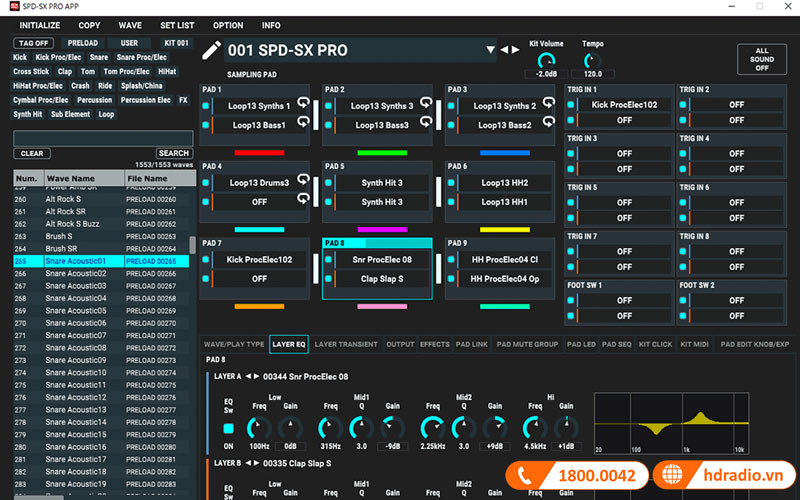This screenshot has width=800, height=500.
Task: Filter waves by Snare Proc/Elec tag
Action: tap(142, 58)
